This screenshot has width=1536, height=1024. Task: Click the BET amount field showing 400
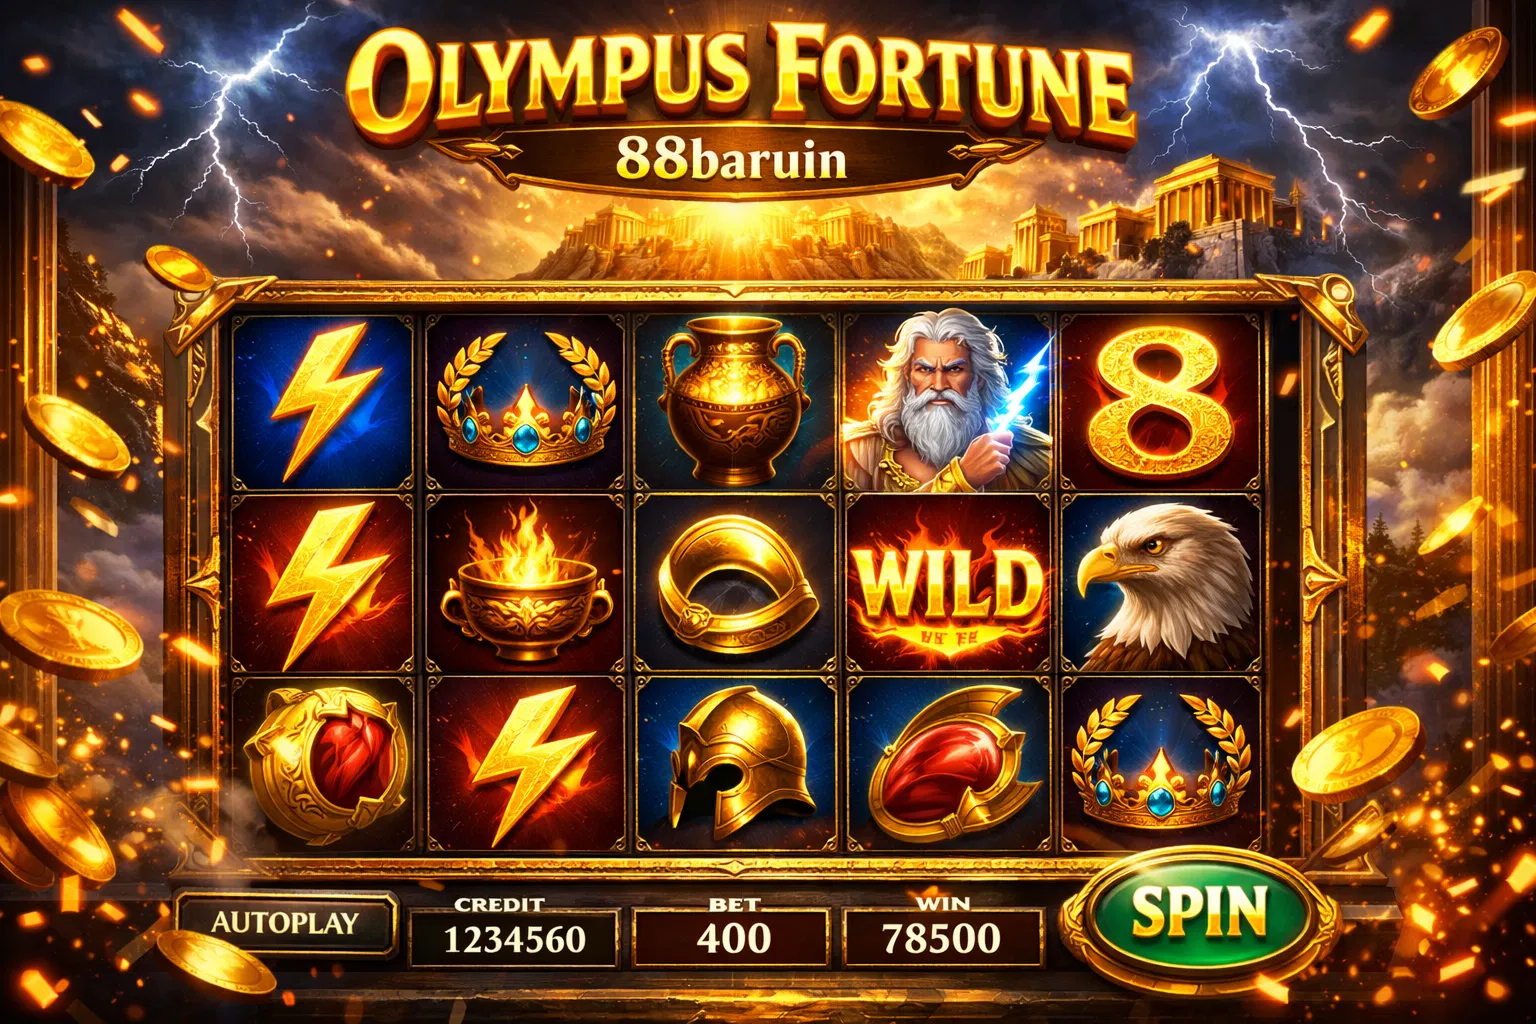point(733,939)
